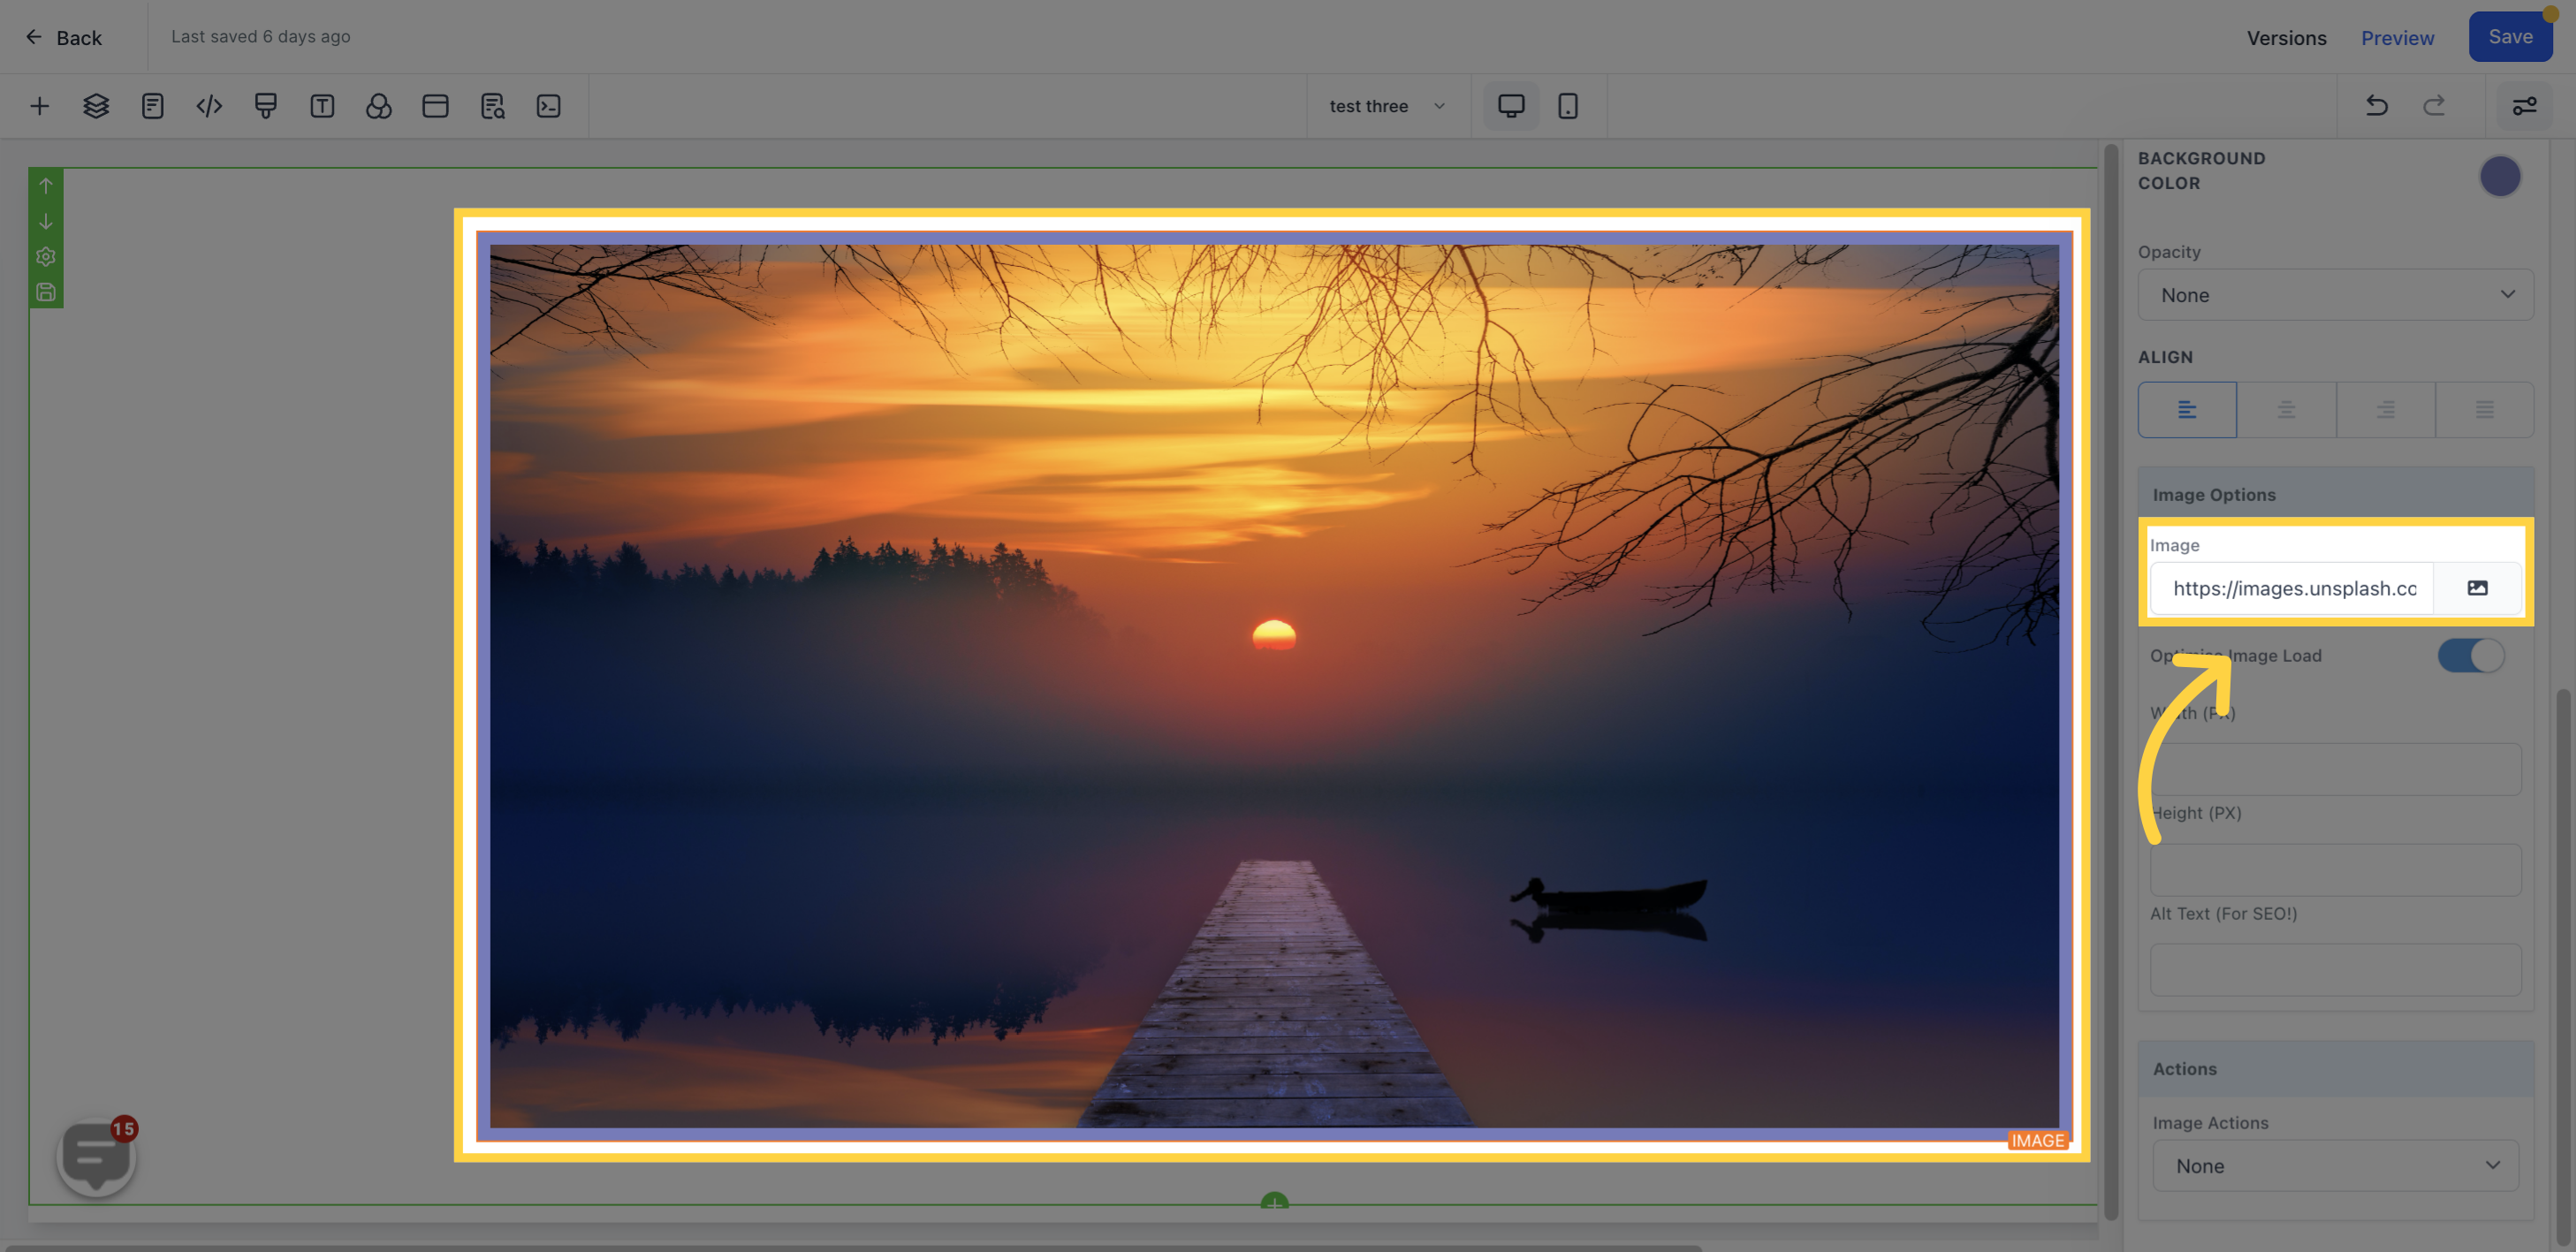Open the SEO search document icon
The width and height of the screenshot is (2576, 1252).
[x=492, y=106]
